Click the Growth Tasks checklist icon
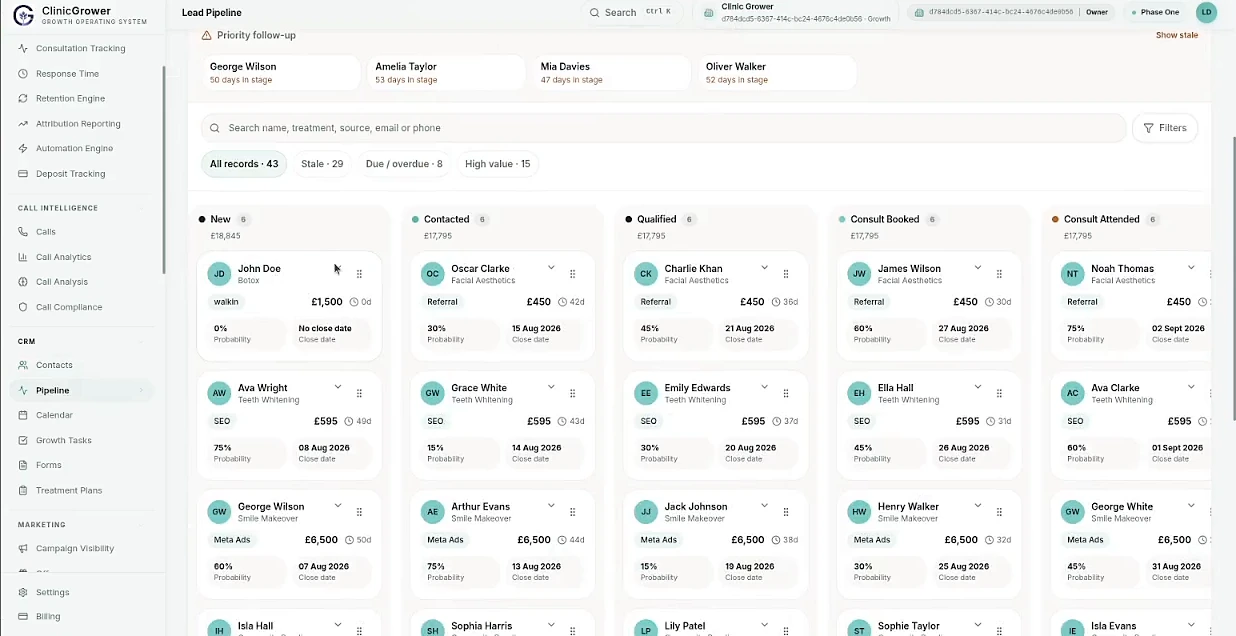Screen dimensions: 1236x636 point(23,440)
